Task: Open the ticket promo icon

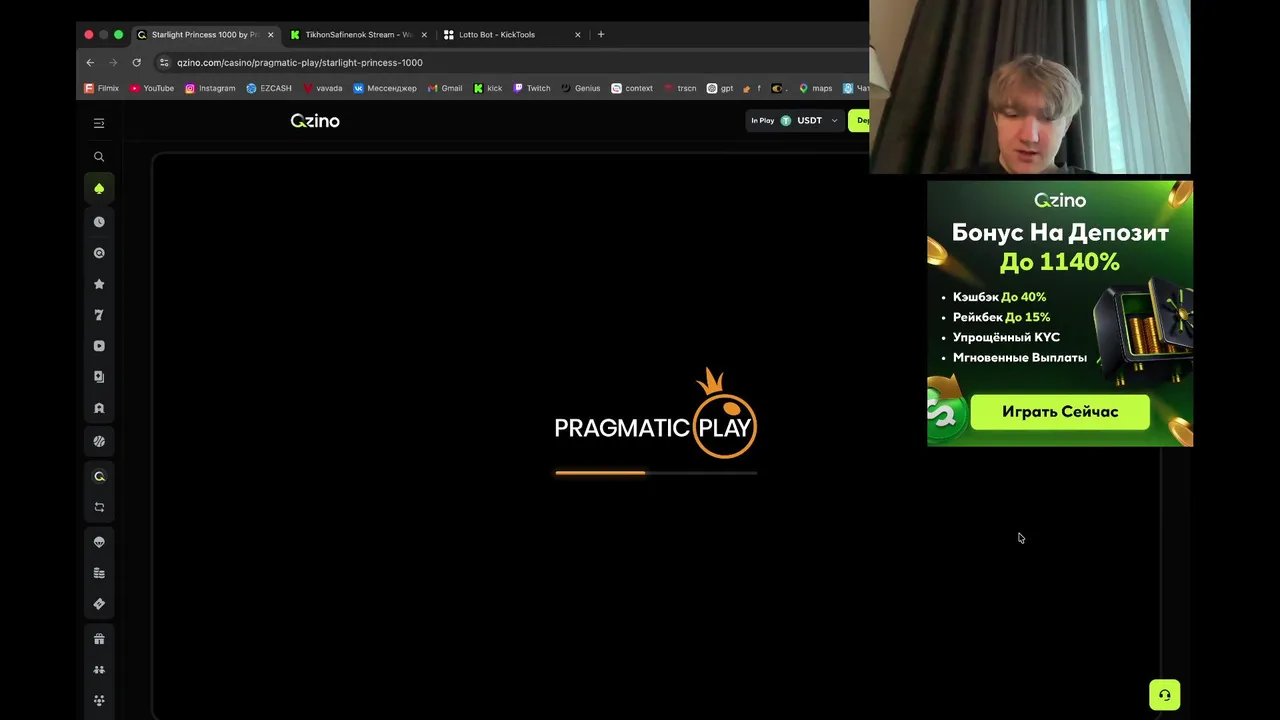Action: (99, 604)
